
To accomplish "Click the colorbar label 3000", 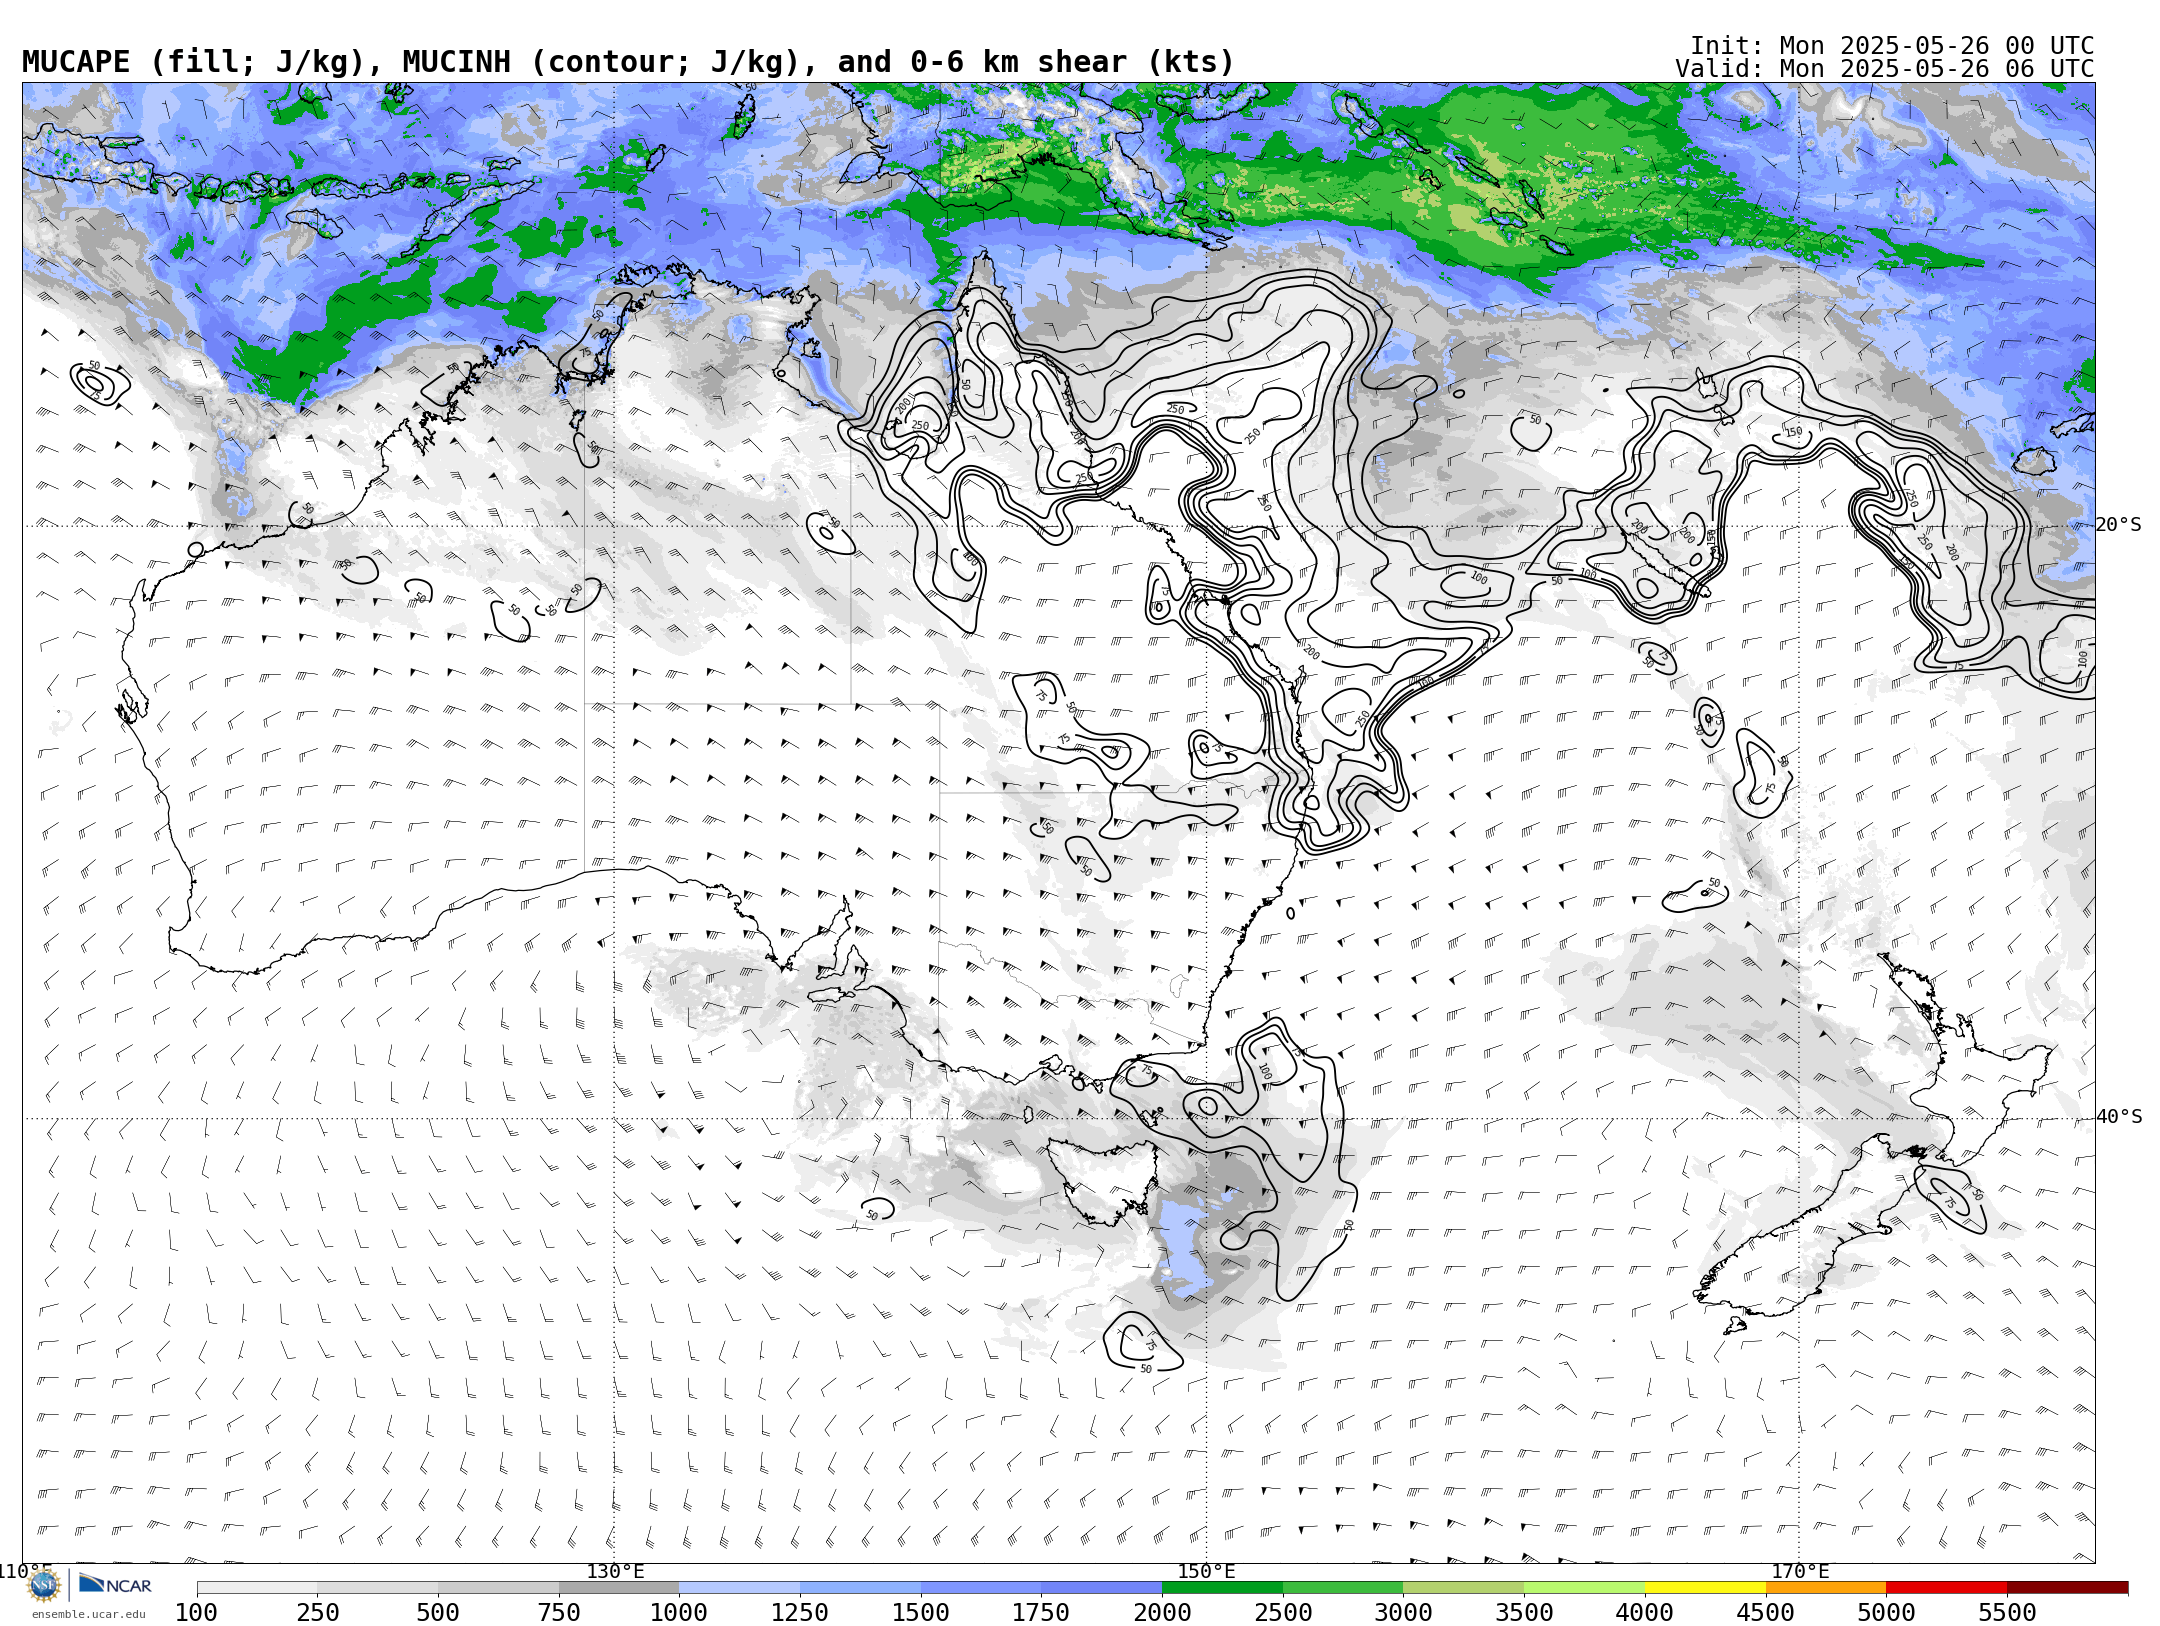I will pyautogui.click(x=1404, y=1612).
